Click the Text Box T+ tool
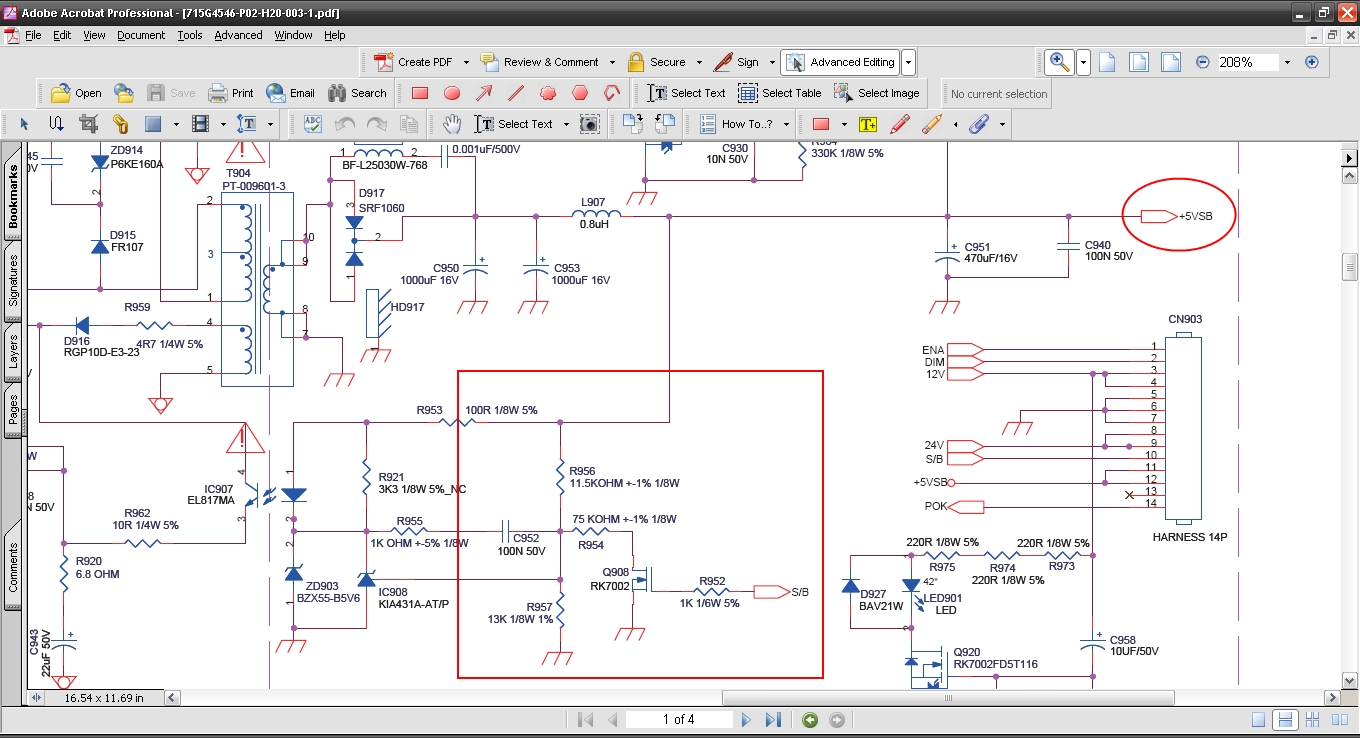 867,124
